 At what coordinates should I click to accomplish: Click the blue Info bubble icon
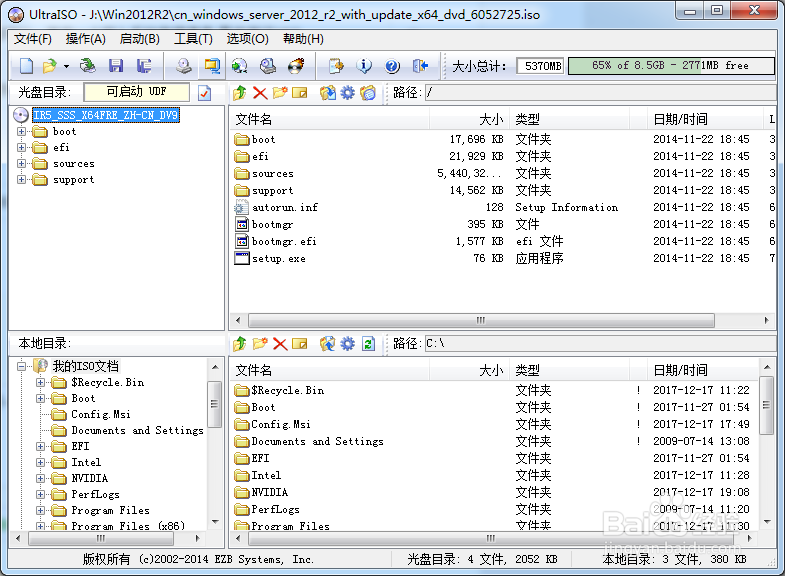364,66
